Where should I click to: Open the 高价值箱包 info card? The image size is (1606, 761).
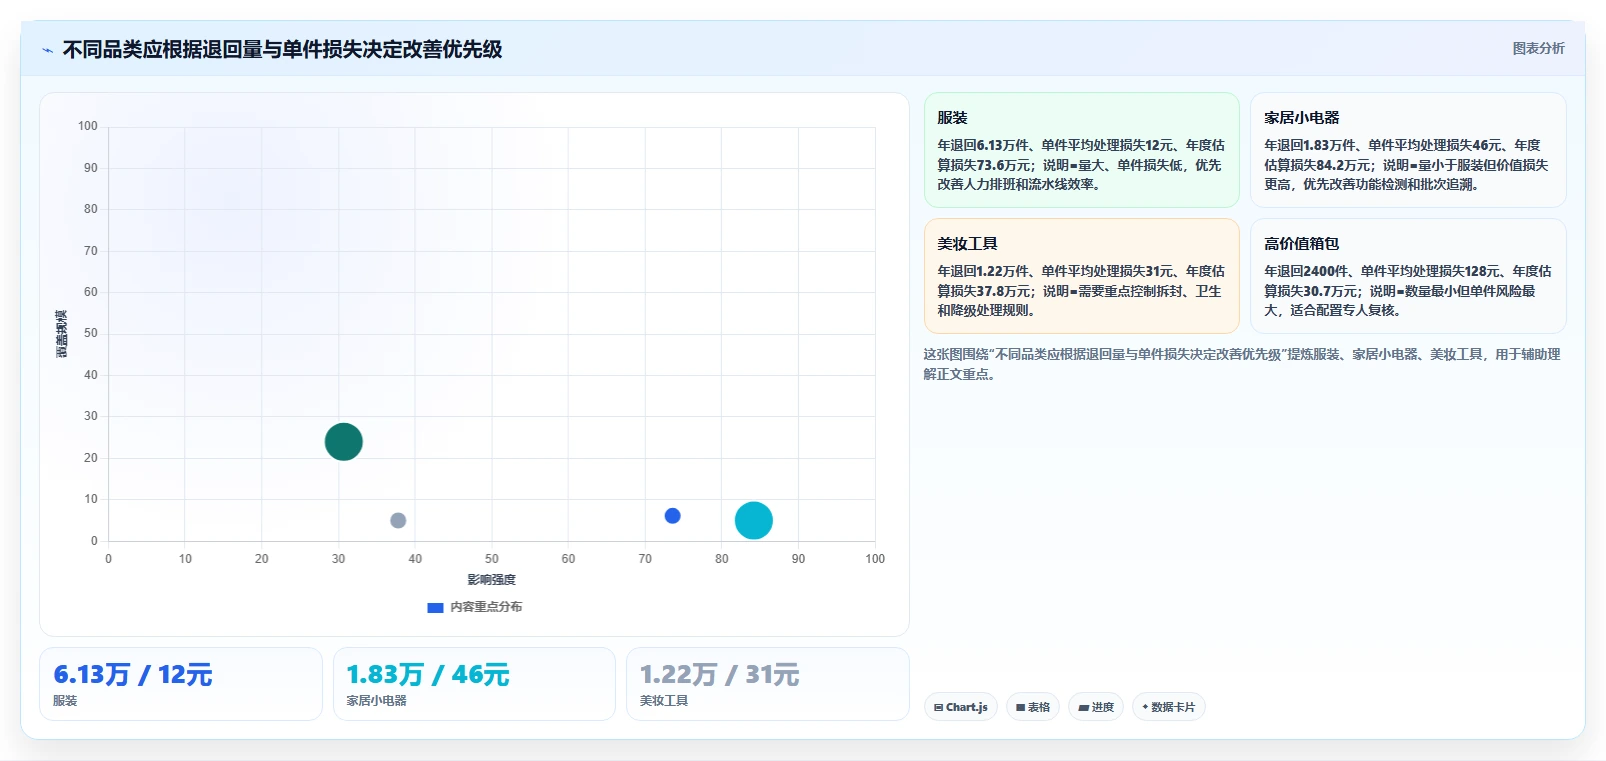coord(1408,276)
